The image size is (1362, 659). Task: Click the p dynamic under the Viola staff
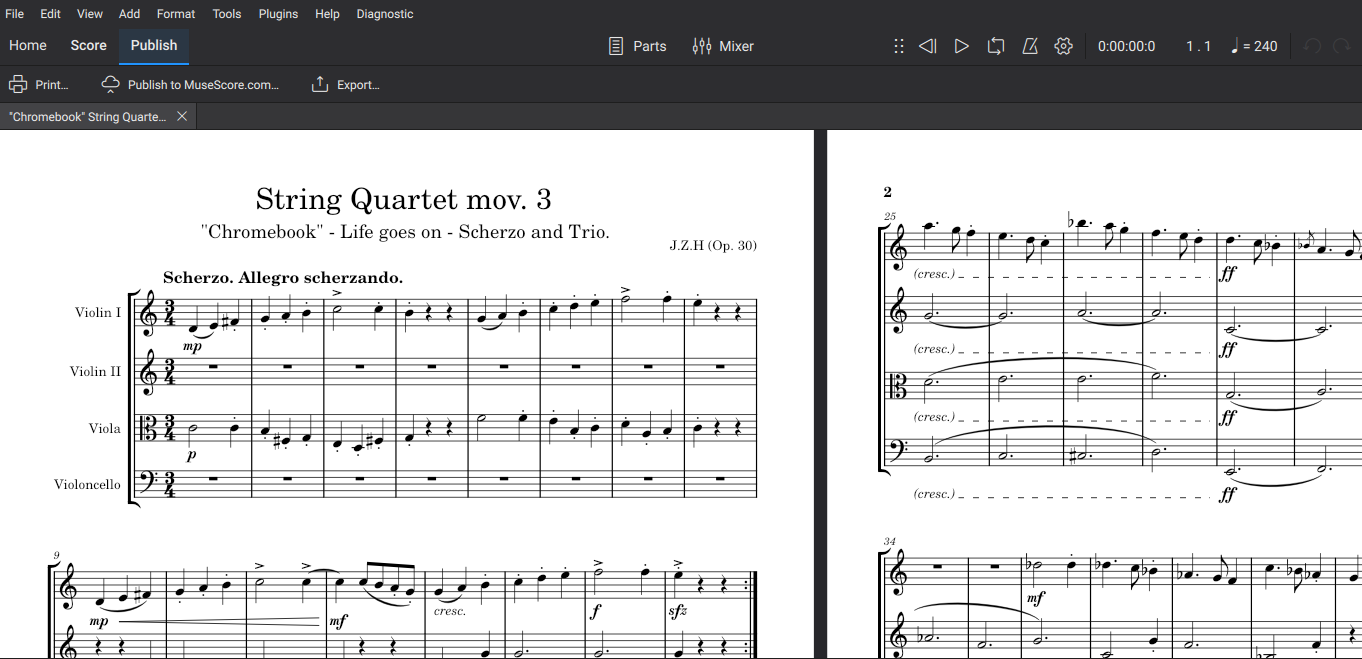190,456
